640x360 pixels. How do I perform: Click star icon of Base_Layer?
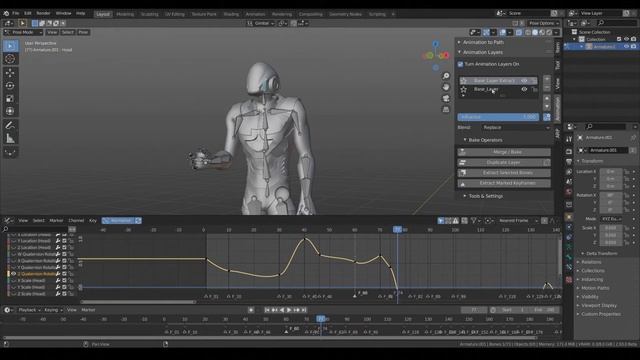coord(463,89)
